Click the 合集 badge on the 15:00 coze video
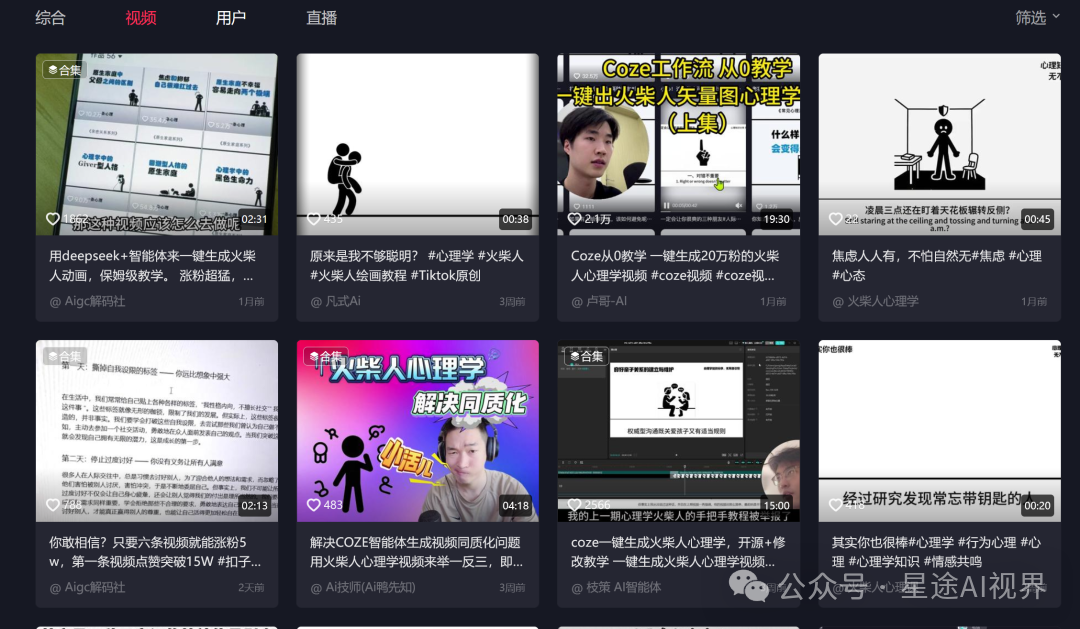The height and width of the screenshot is (629, 1080). (586, 356)
